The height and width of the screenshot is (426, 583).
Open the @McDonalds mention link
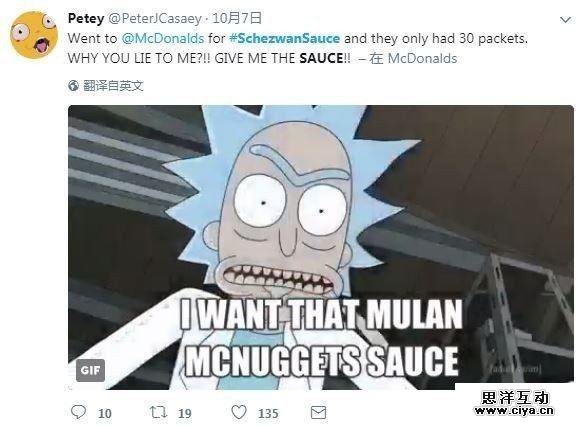[163, 38]
